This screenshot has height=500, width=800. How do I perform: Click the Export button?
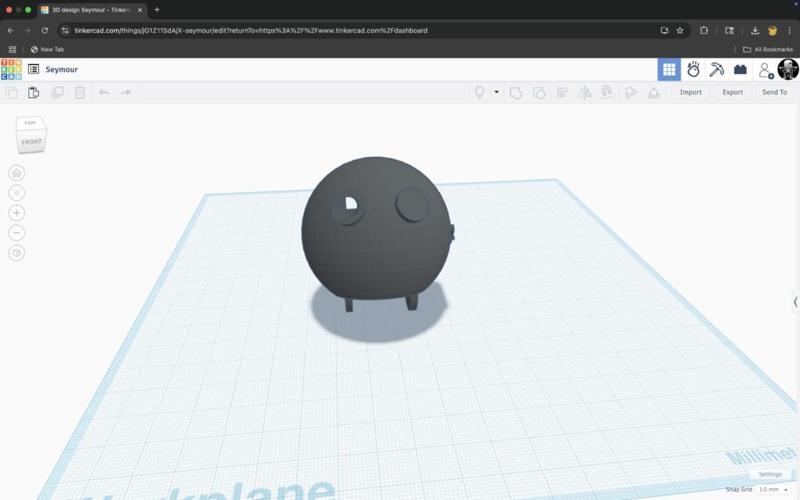(733, 92)
